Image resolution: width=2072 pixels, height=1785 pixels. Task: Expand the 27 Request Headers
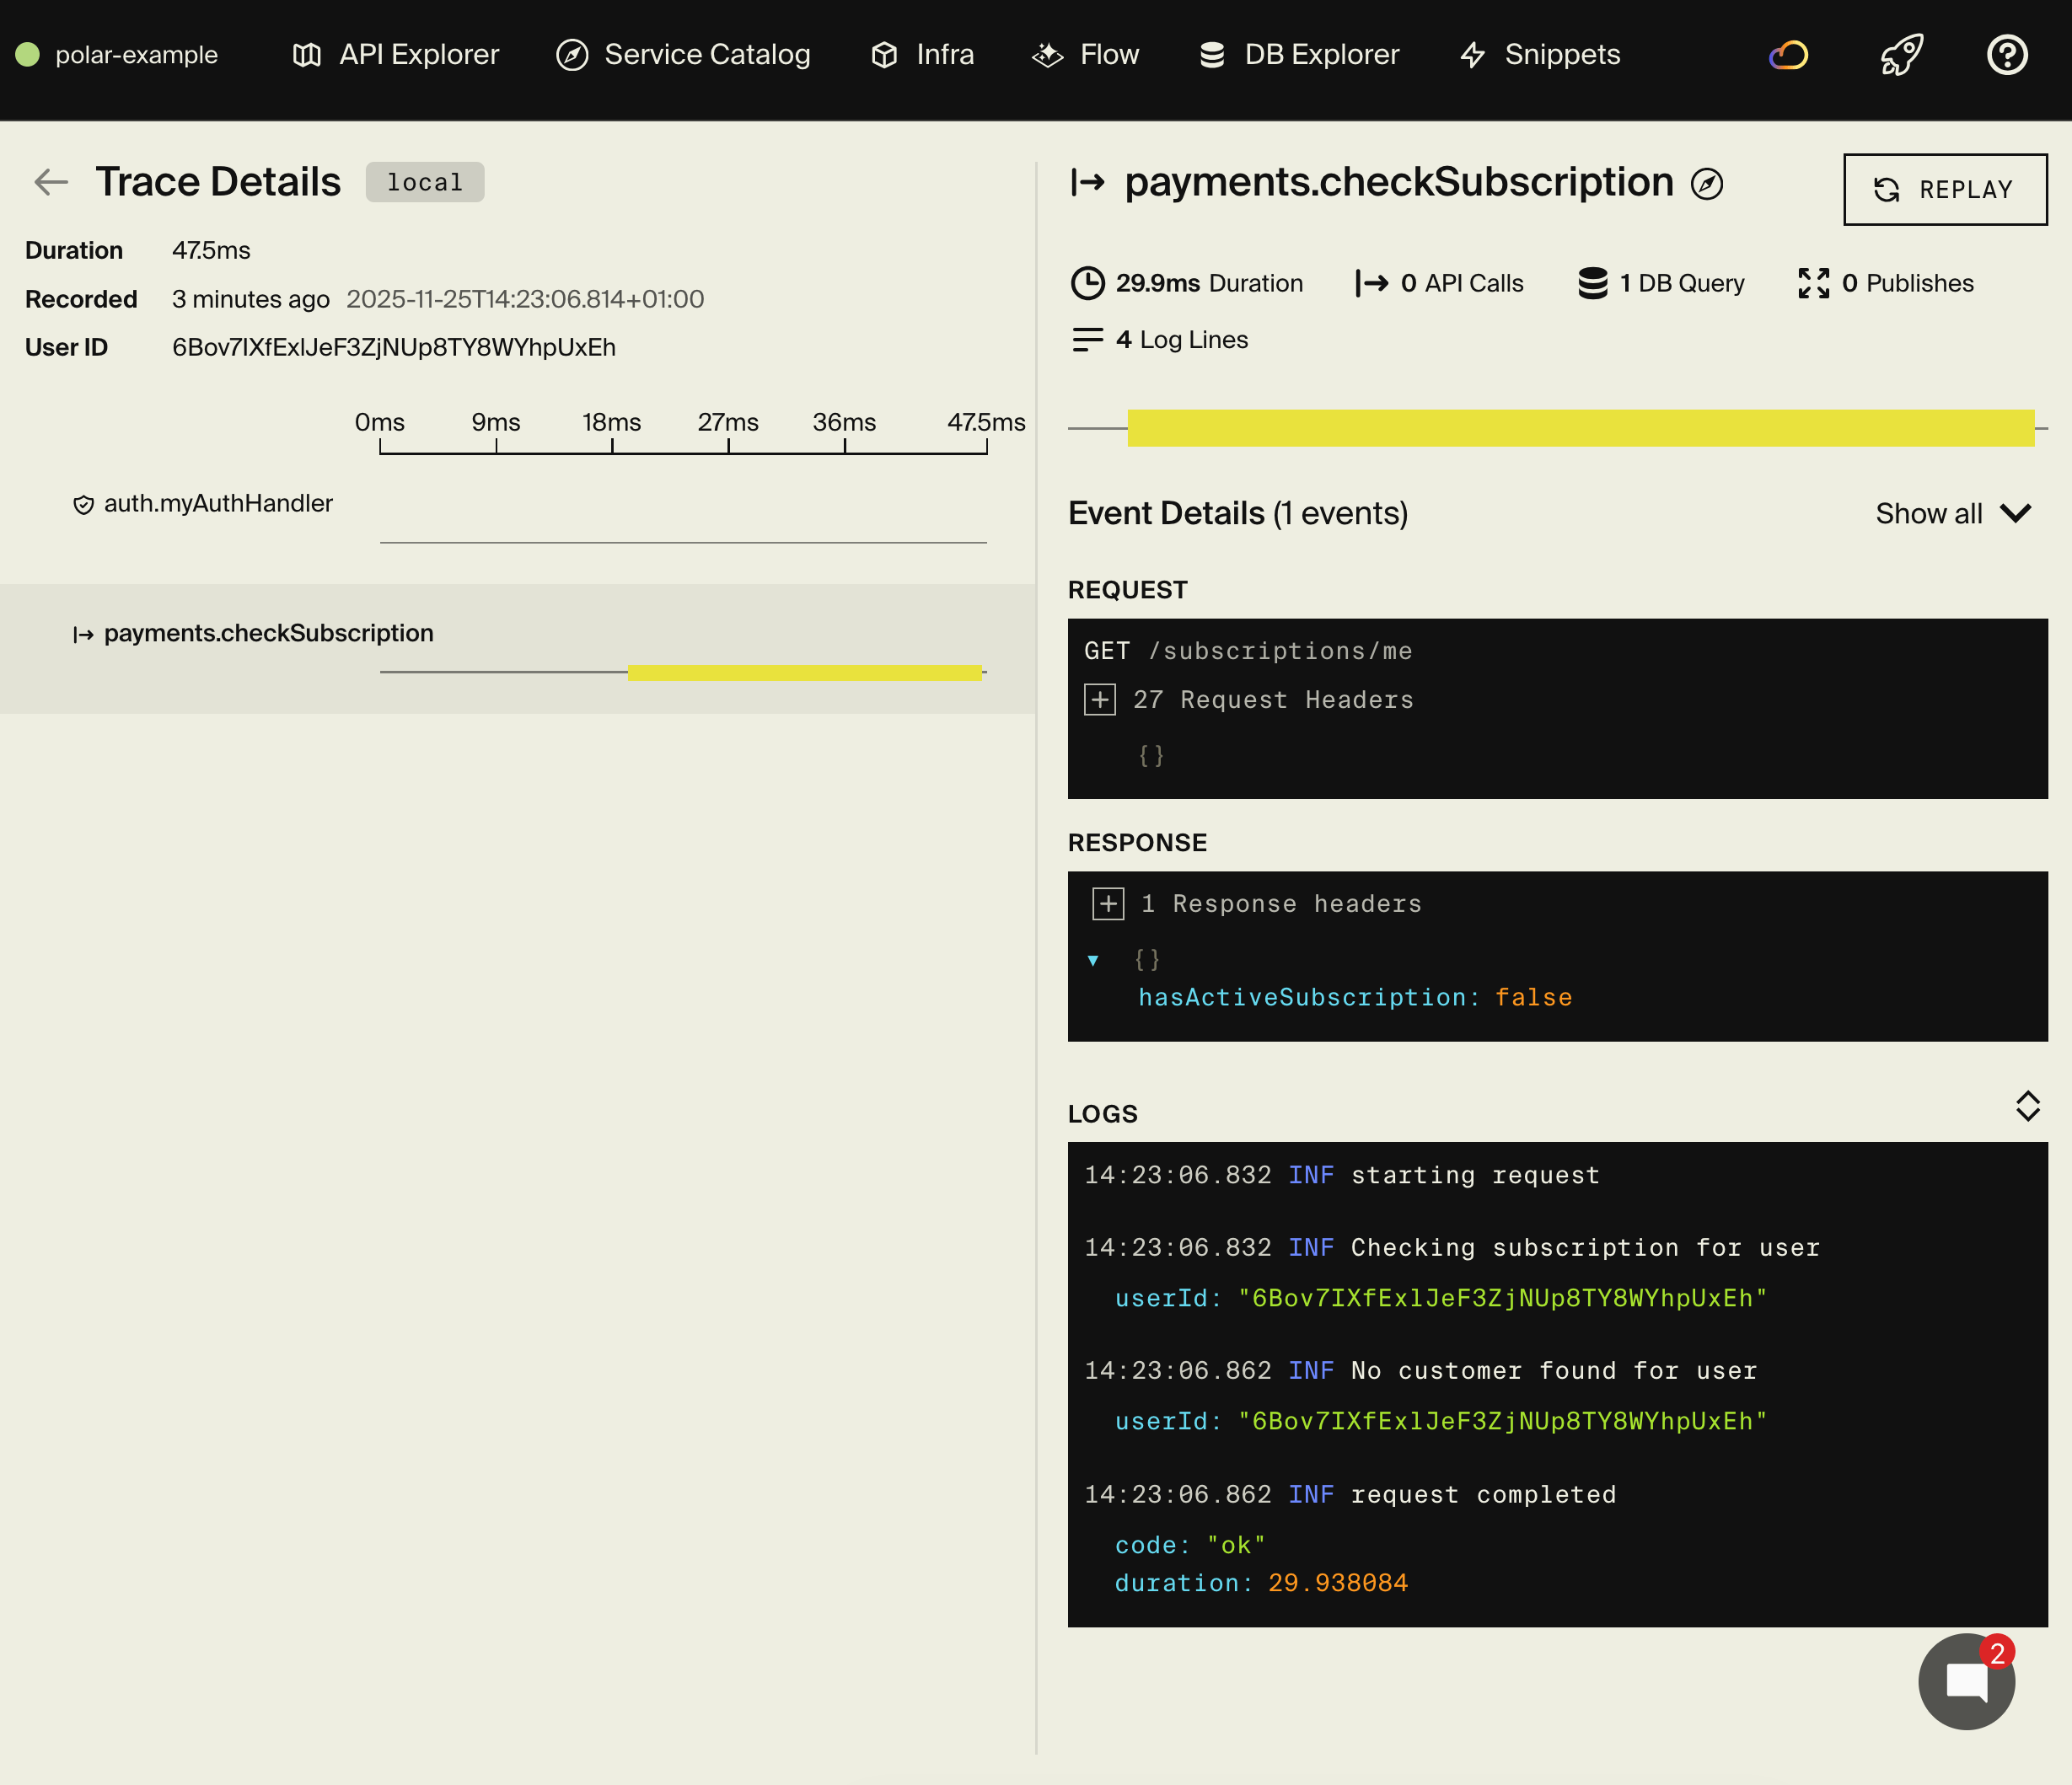[x=1100, y=700]
